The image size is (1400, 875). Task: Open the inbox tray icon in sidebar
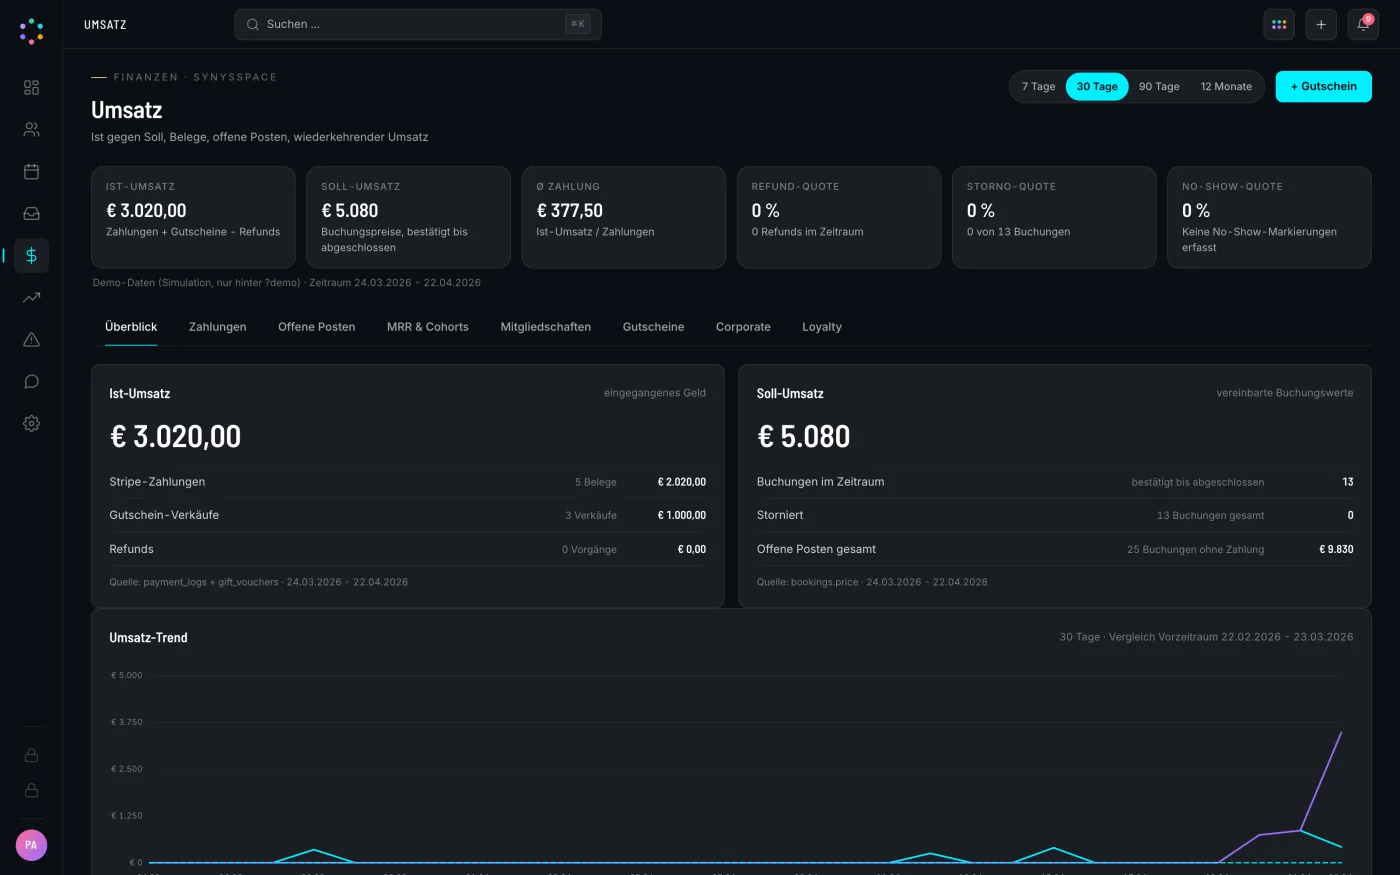tap(31, 214)
